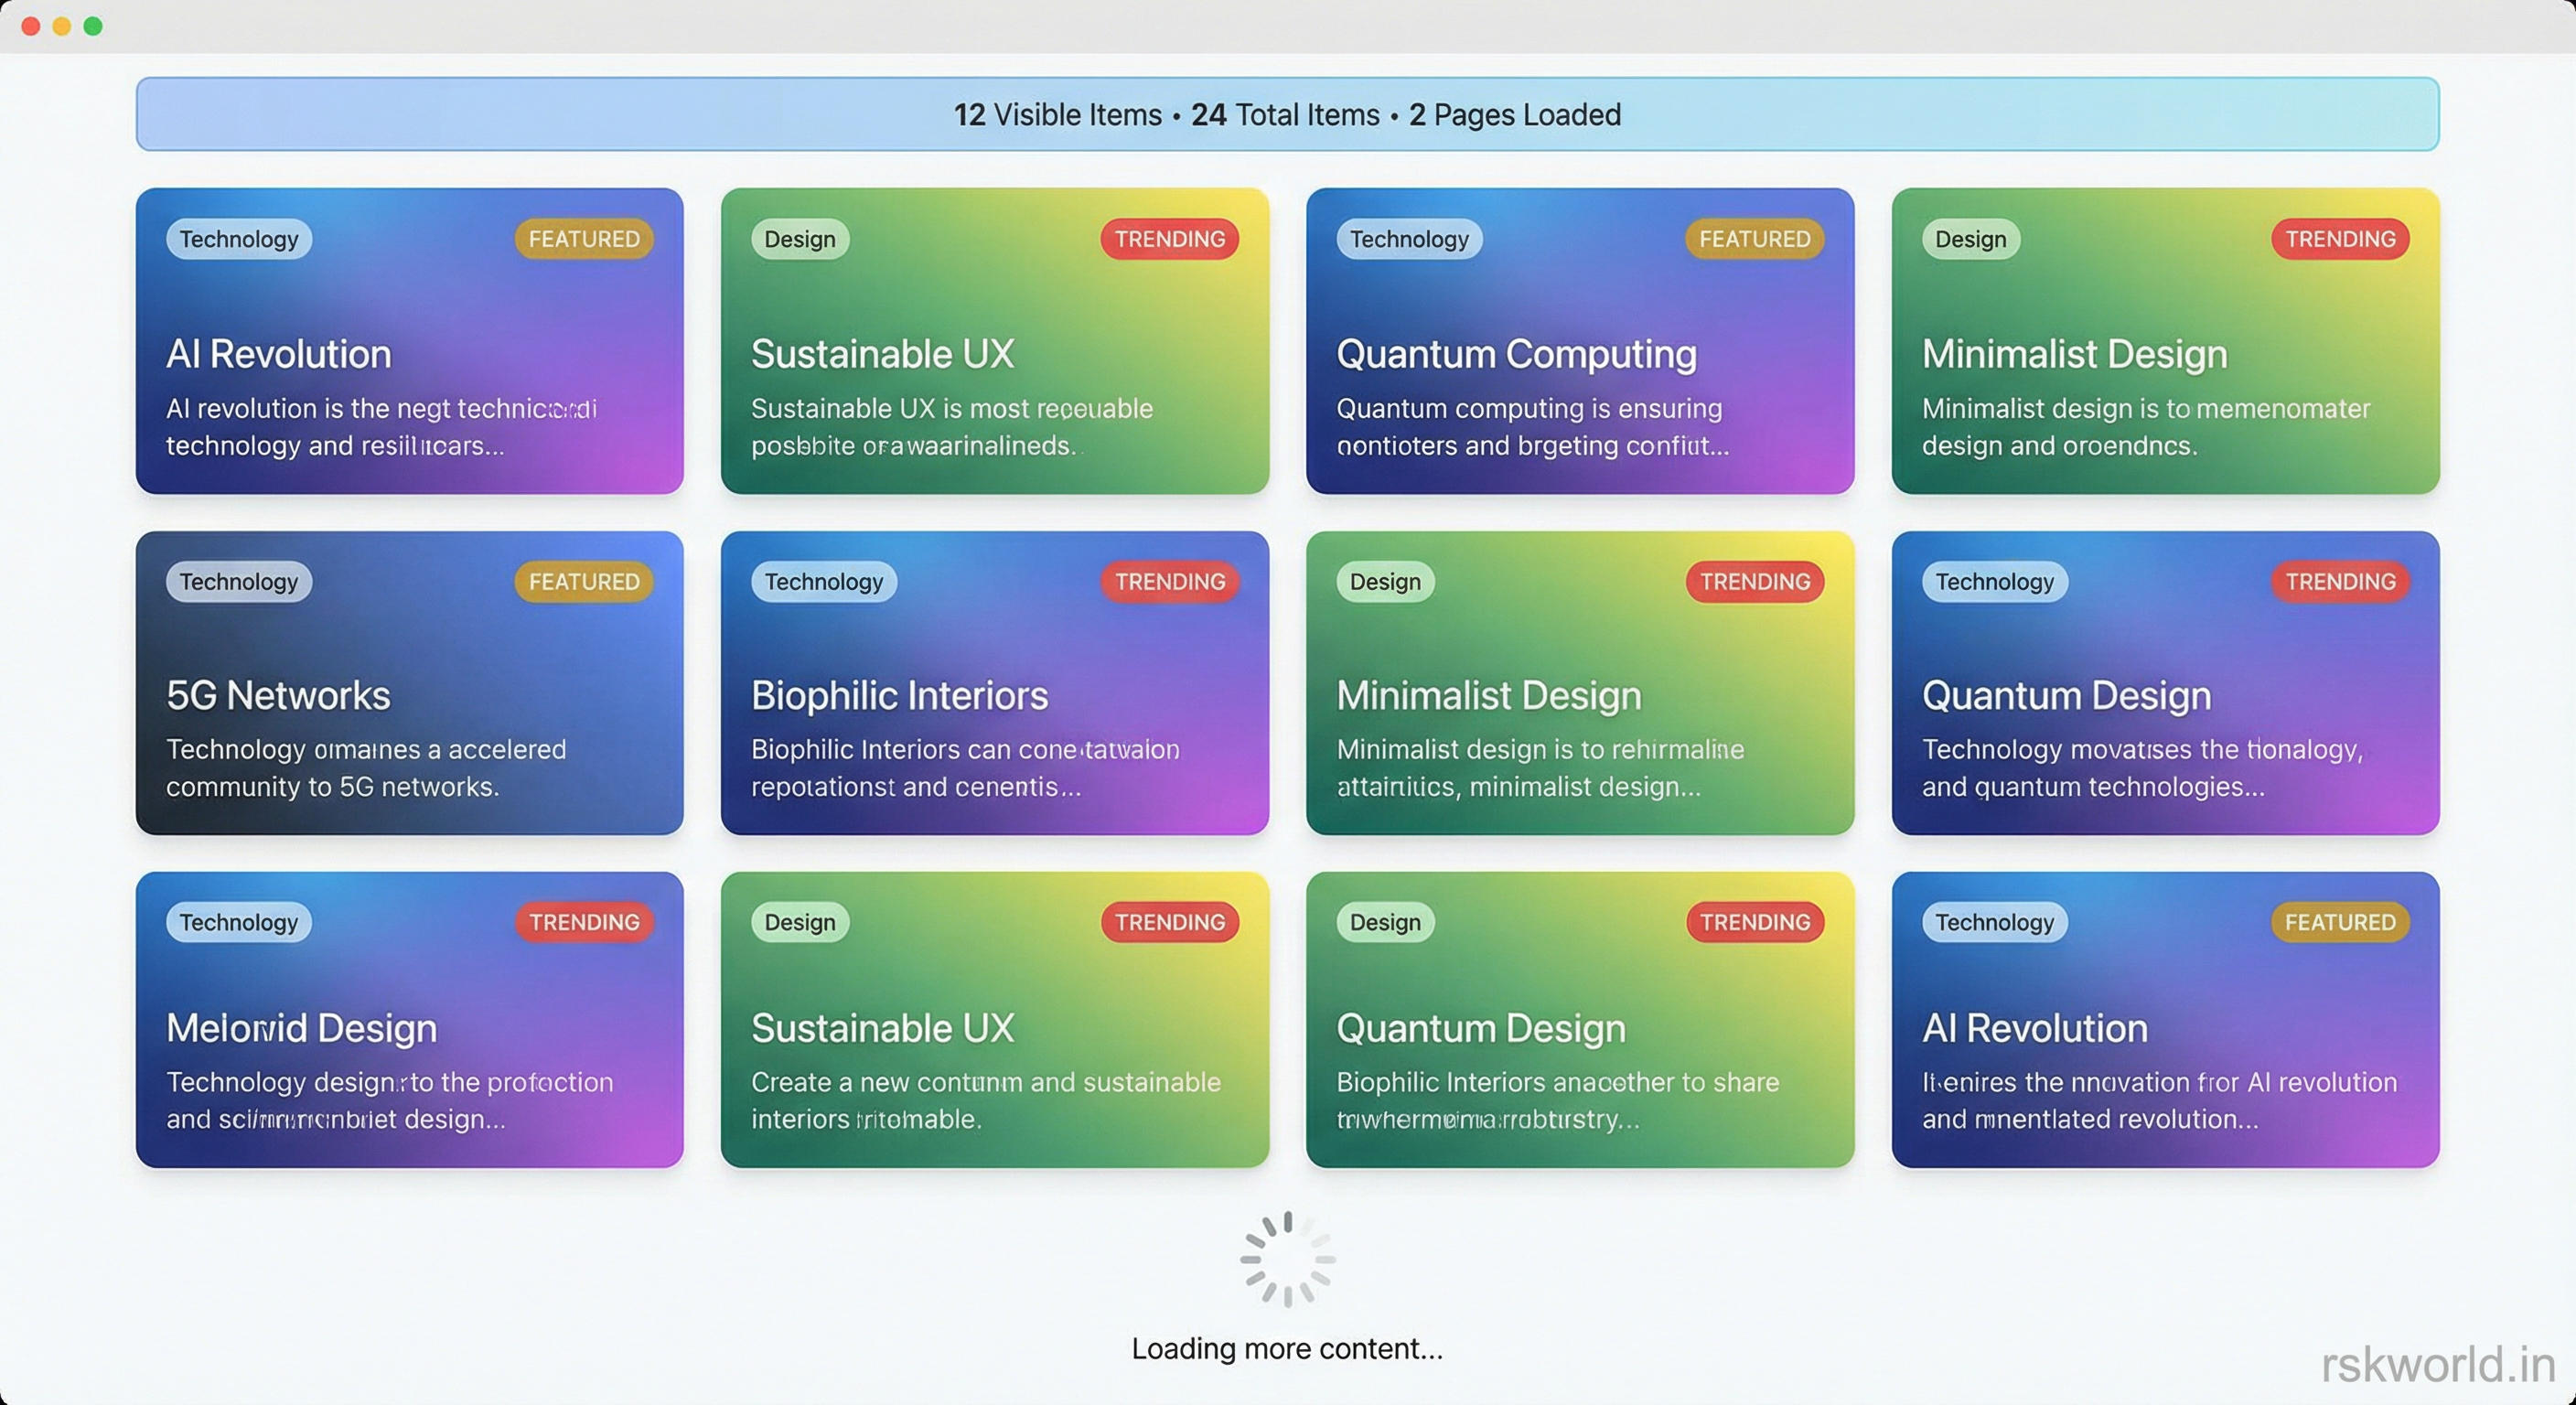Open the 5G Networks title
This screenshot has height=1405, width=2576.
click(278, 695)
